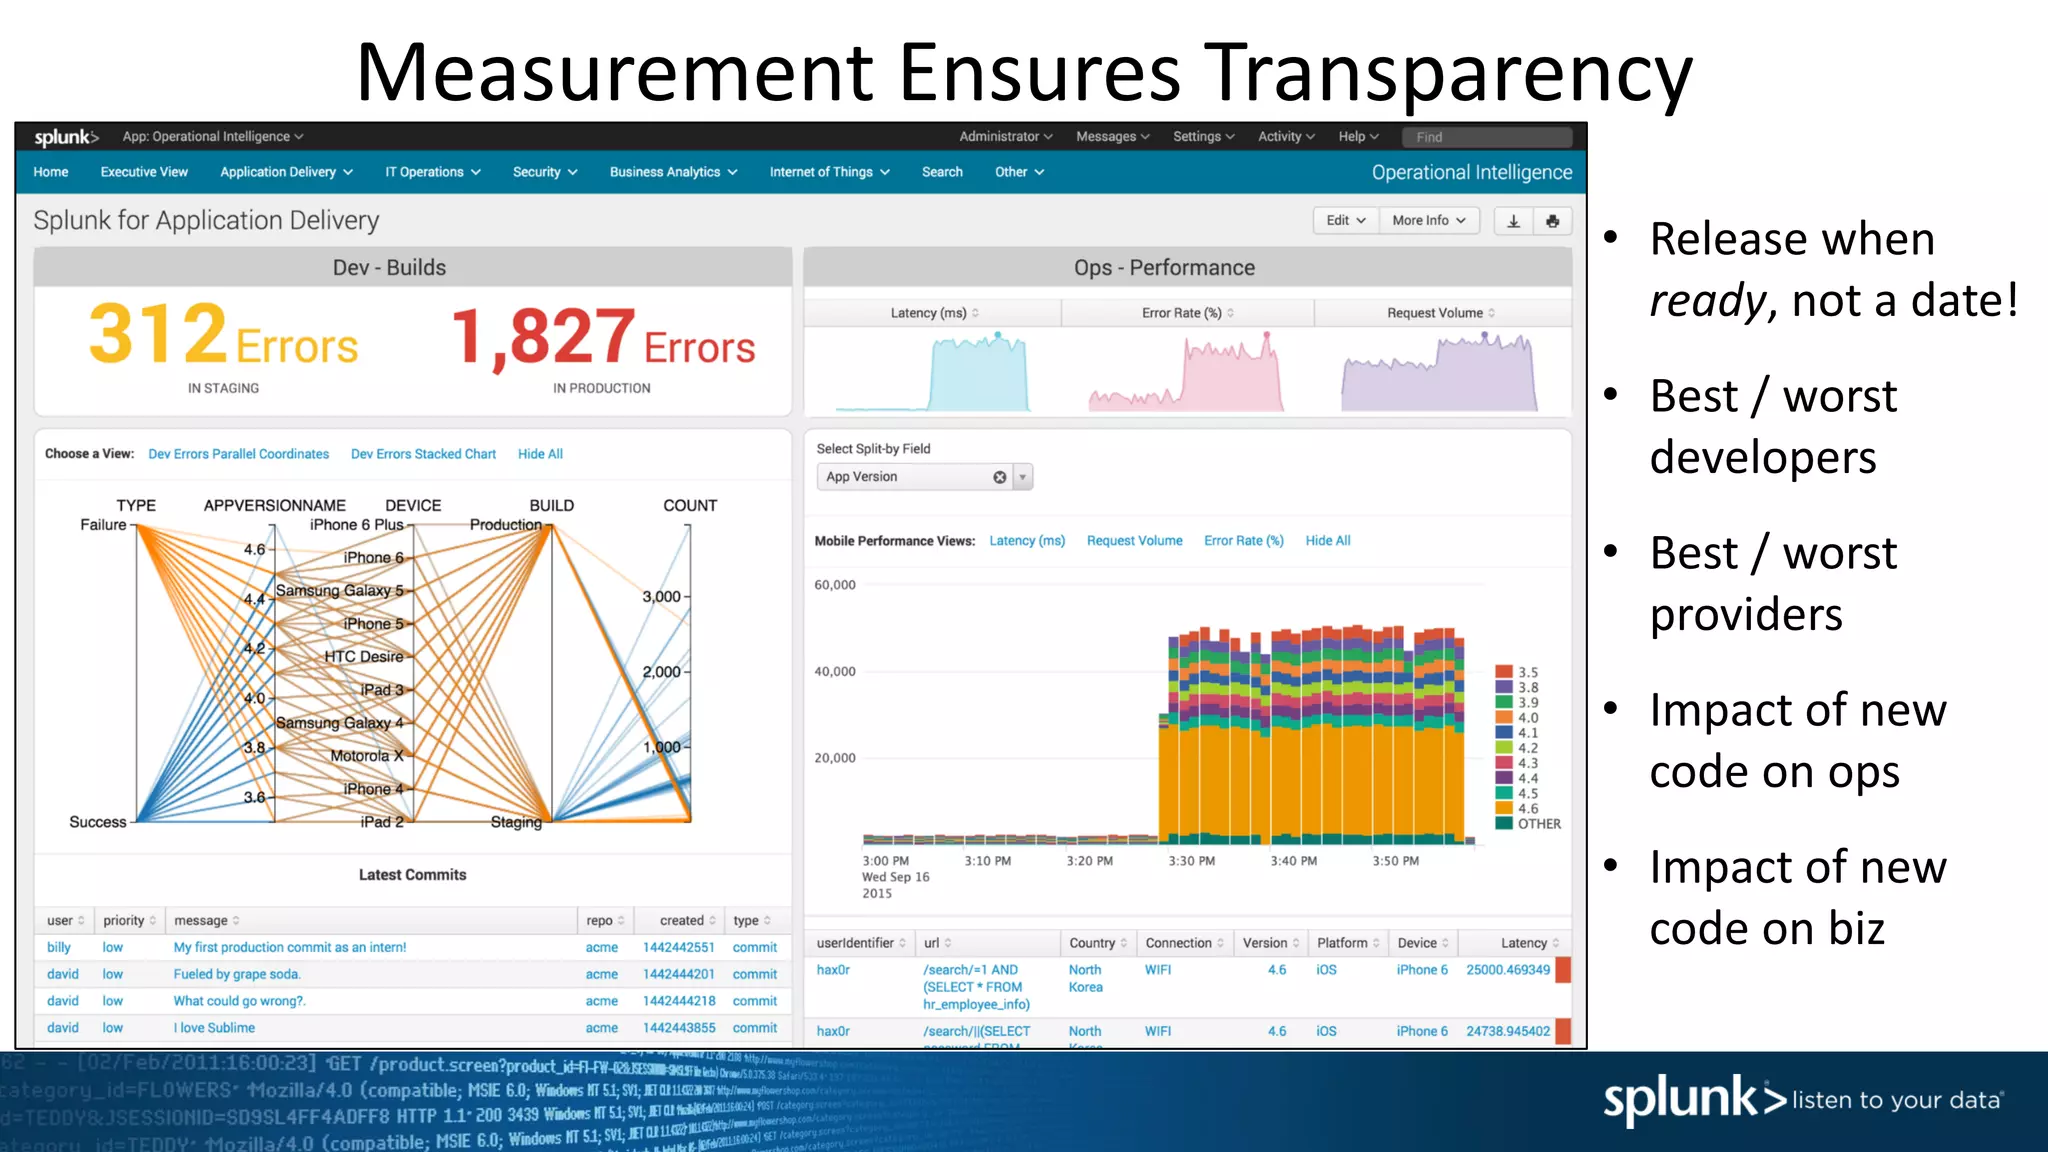The image size is (2048, 1152).
Task: Hide All mobile performance views
Action: [x=1327, y=541]
